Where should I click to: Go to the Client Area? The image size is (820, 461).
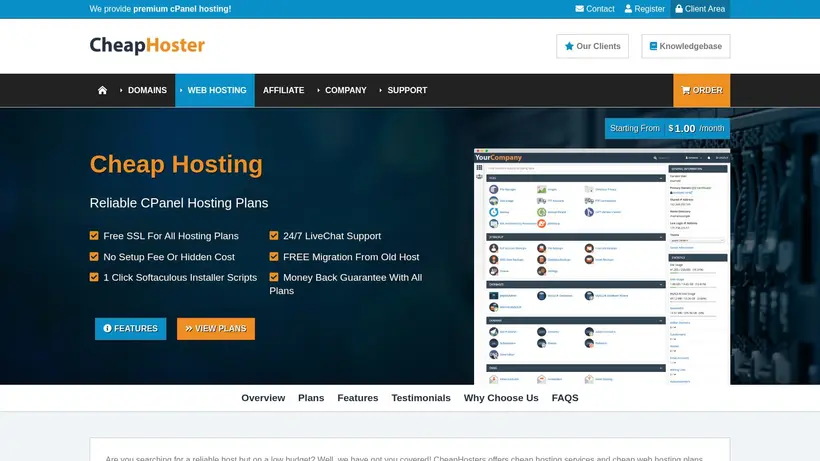pos(700,9)
